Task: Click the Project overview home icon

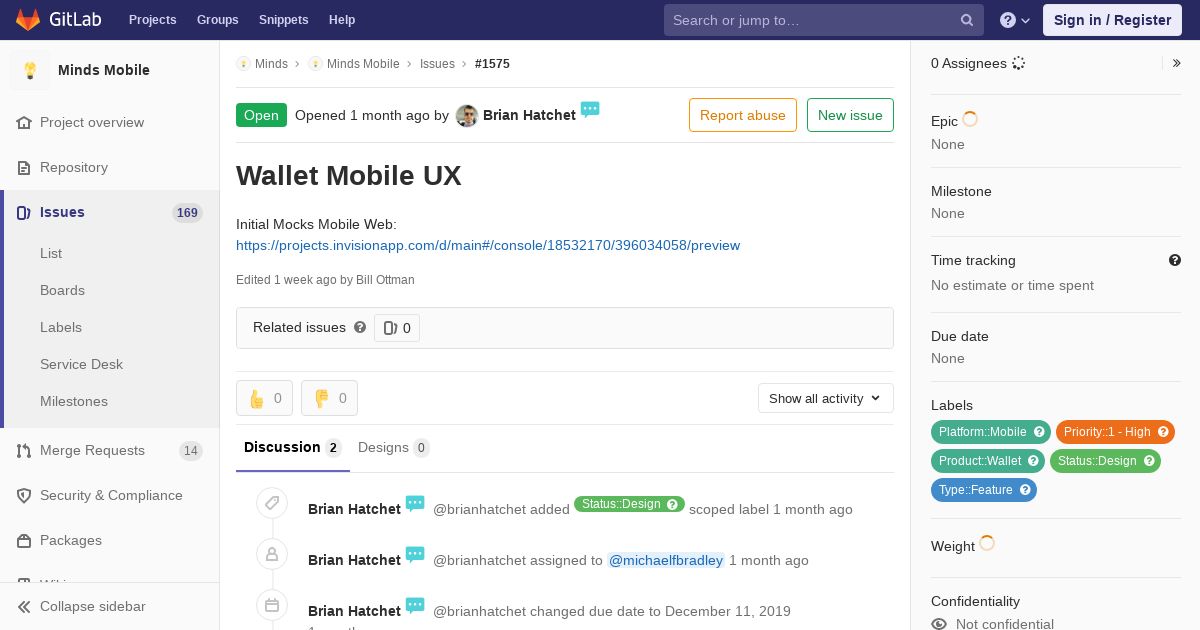Action: click(x=24, y=122)
